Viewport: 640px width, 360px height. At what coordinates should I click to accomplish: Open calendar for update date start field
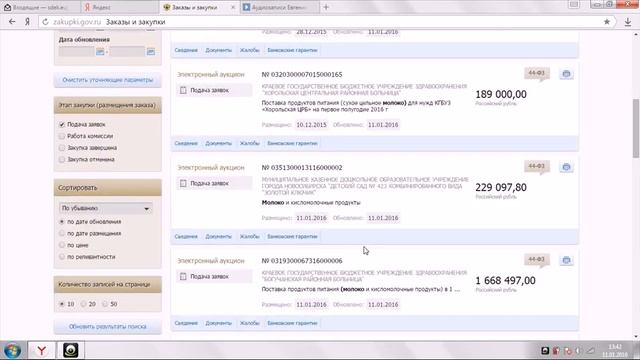[100, 52]
